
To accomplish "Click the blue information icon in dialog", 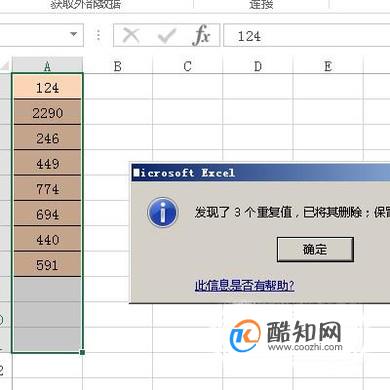I will (162, 212).
